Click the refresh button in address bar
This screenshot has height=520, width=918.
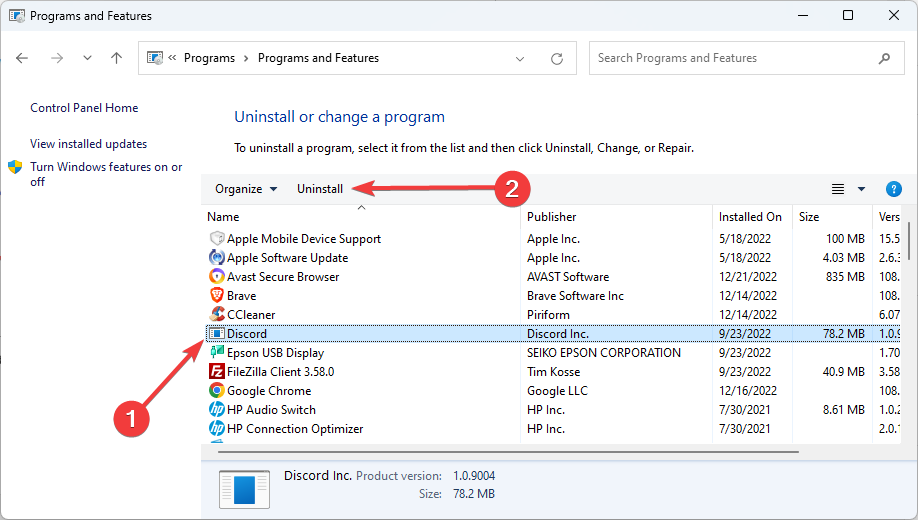point(556,58)
